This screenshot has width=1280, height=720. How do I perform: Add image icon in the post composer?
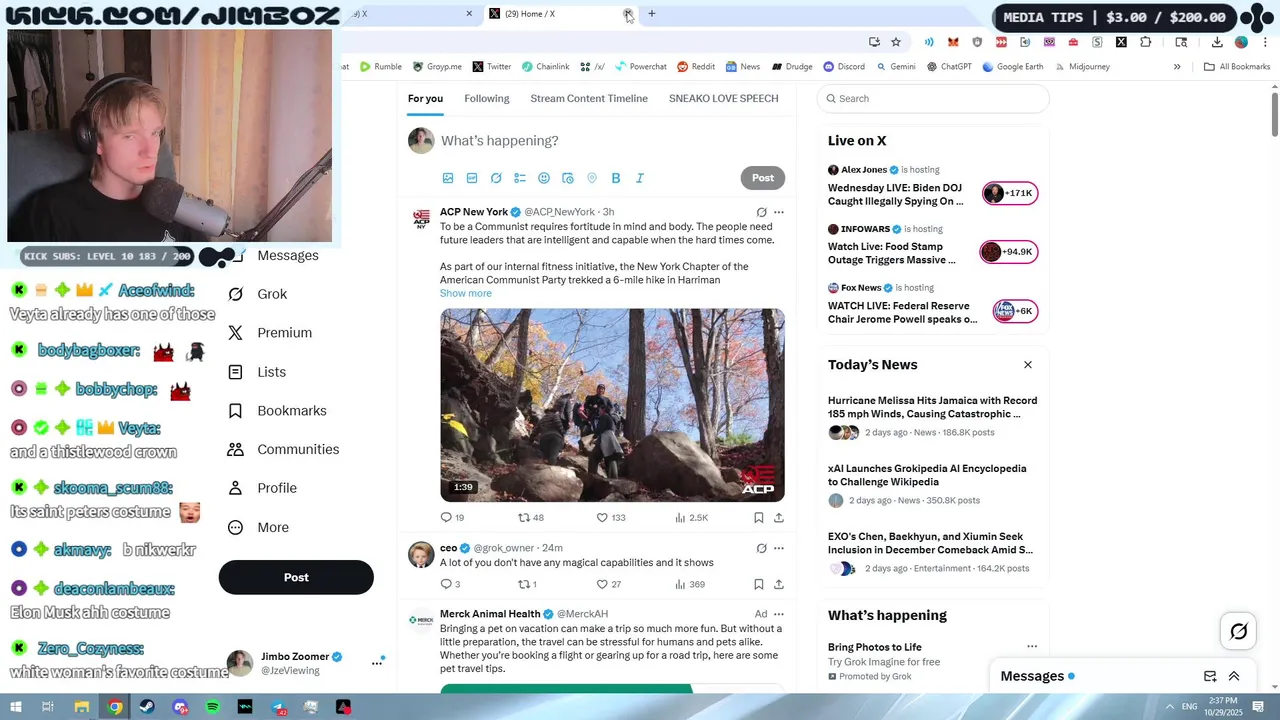[x=448, y=178]
